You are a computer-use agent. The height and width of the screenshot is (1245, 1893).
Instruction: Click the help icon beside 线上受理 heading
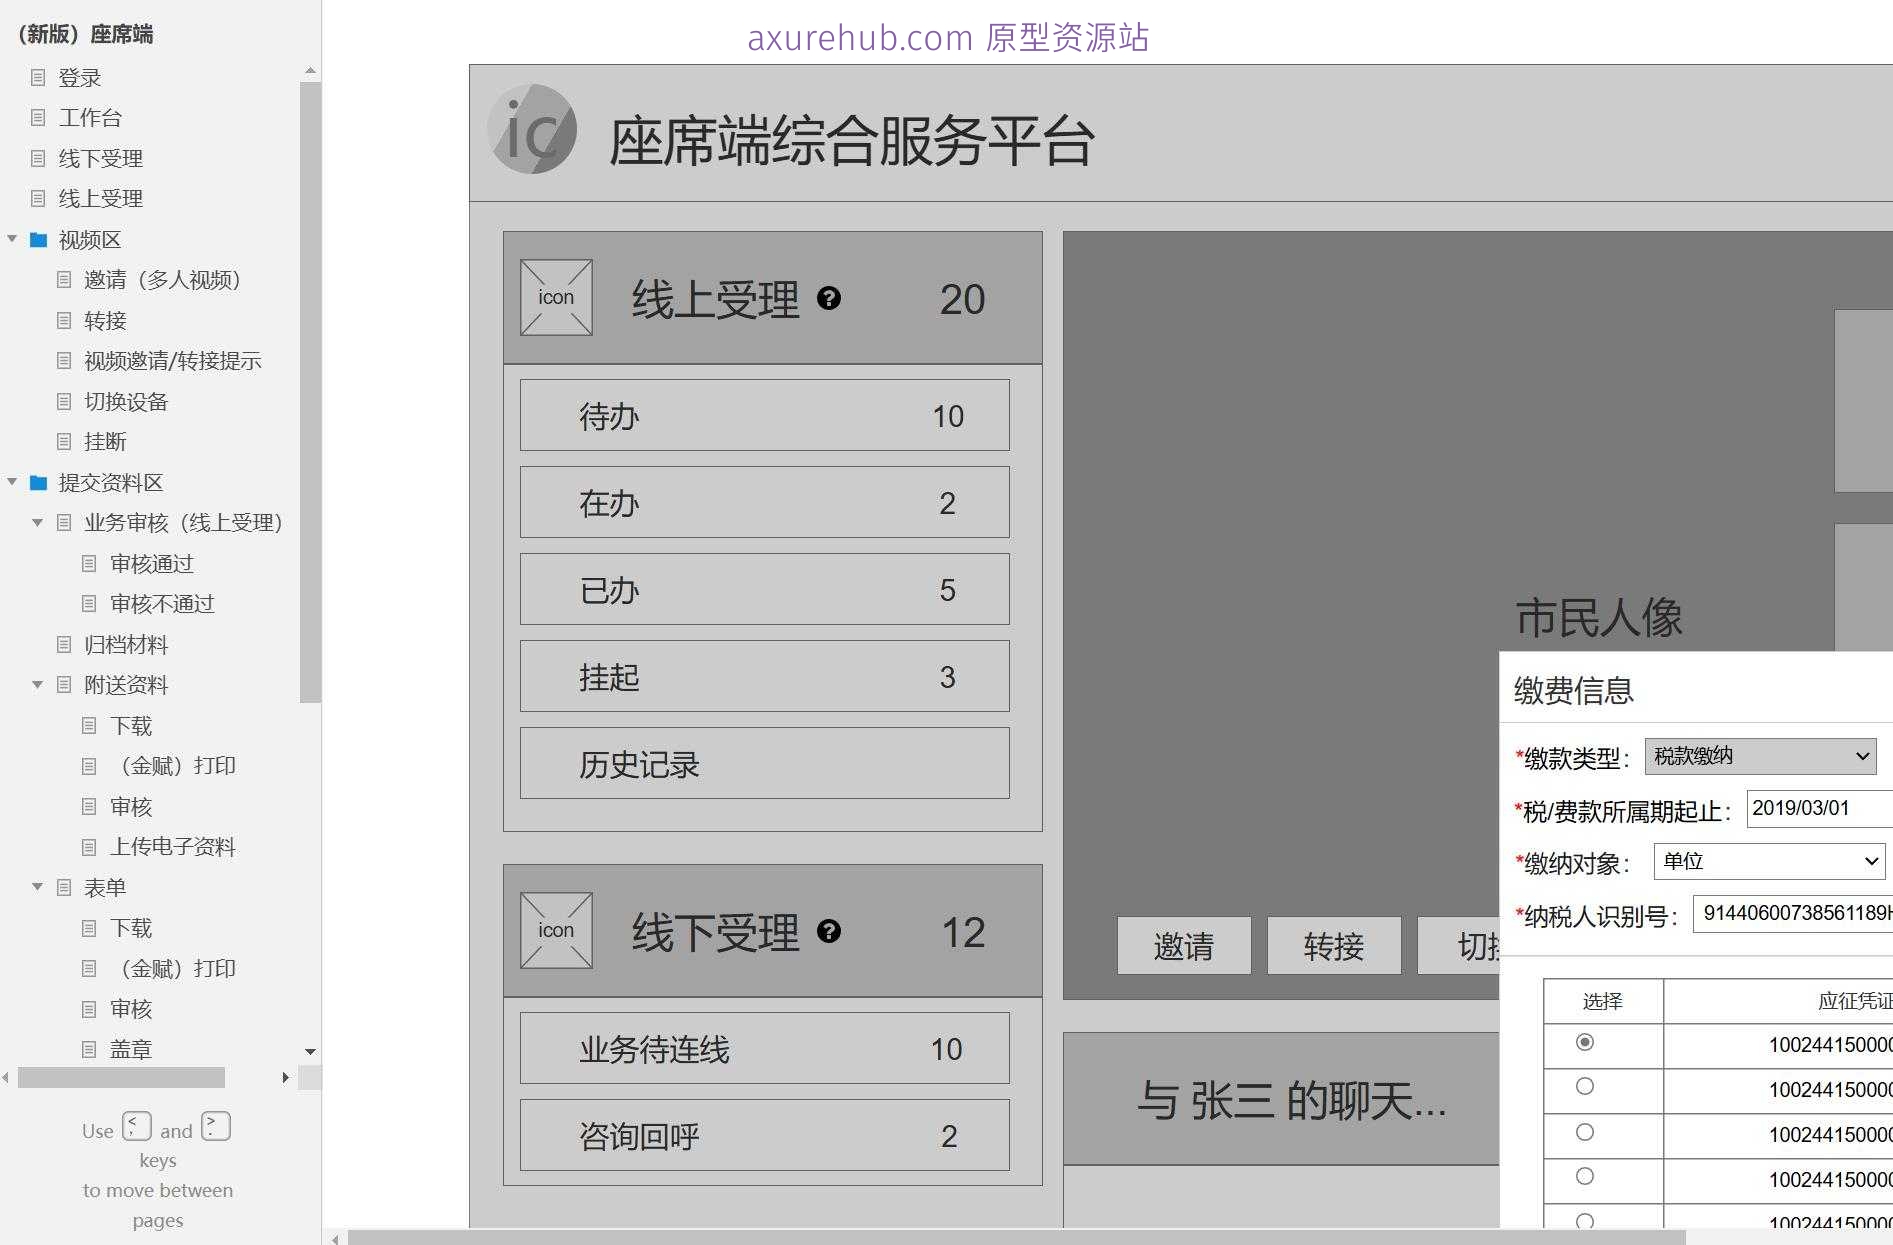[830, 297]
